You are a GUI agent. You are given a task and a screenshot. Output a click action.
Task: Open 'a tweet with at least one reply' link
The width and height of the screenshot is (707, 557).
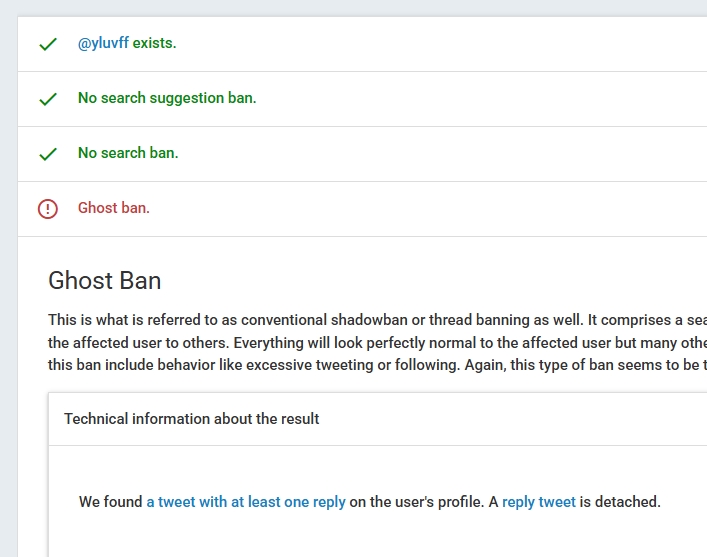click(x=246, y=502)
